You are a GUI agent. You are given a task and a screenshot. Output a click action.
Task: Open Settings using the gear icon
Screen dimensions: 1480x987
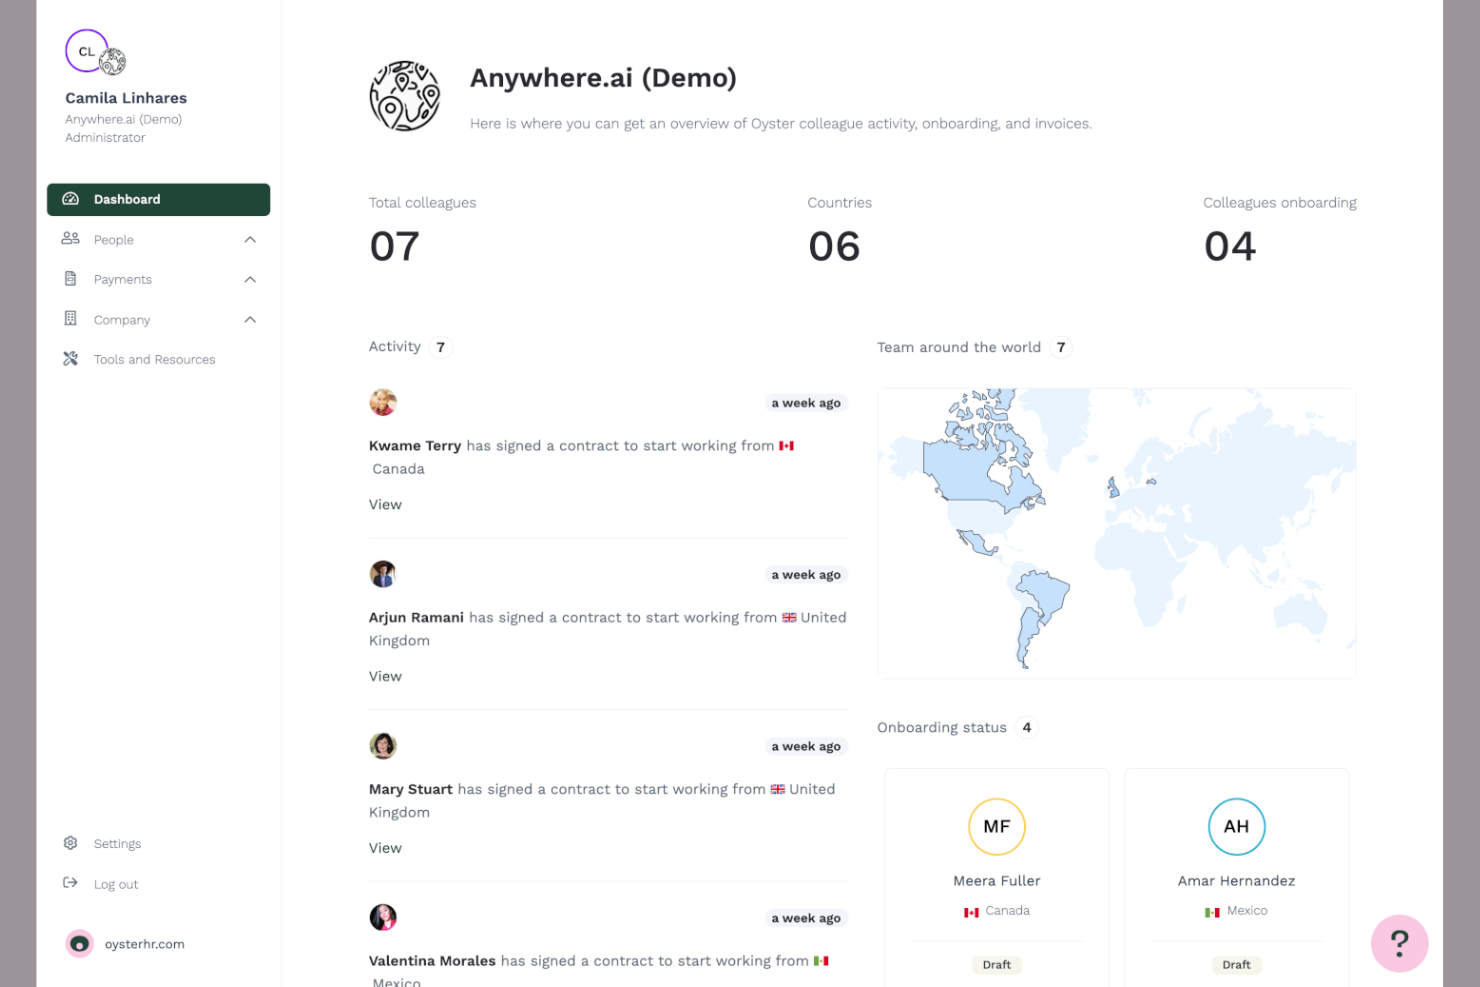tap(70, 843)
